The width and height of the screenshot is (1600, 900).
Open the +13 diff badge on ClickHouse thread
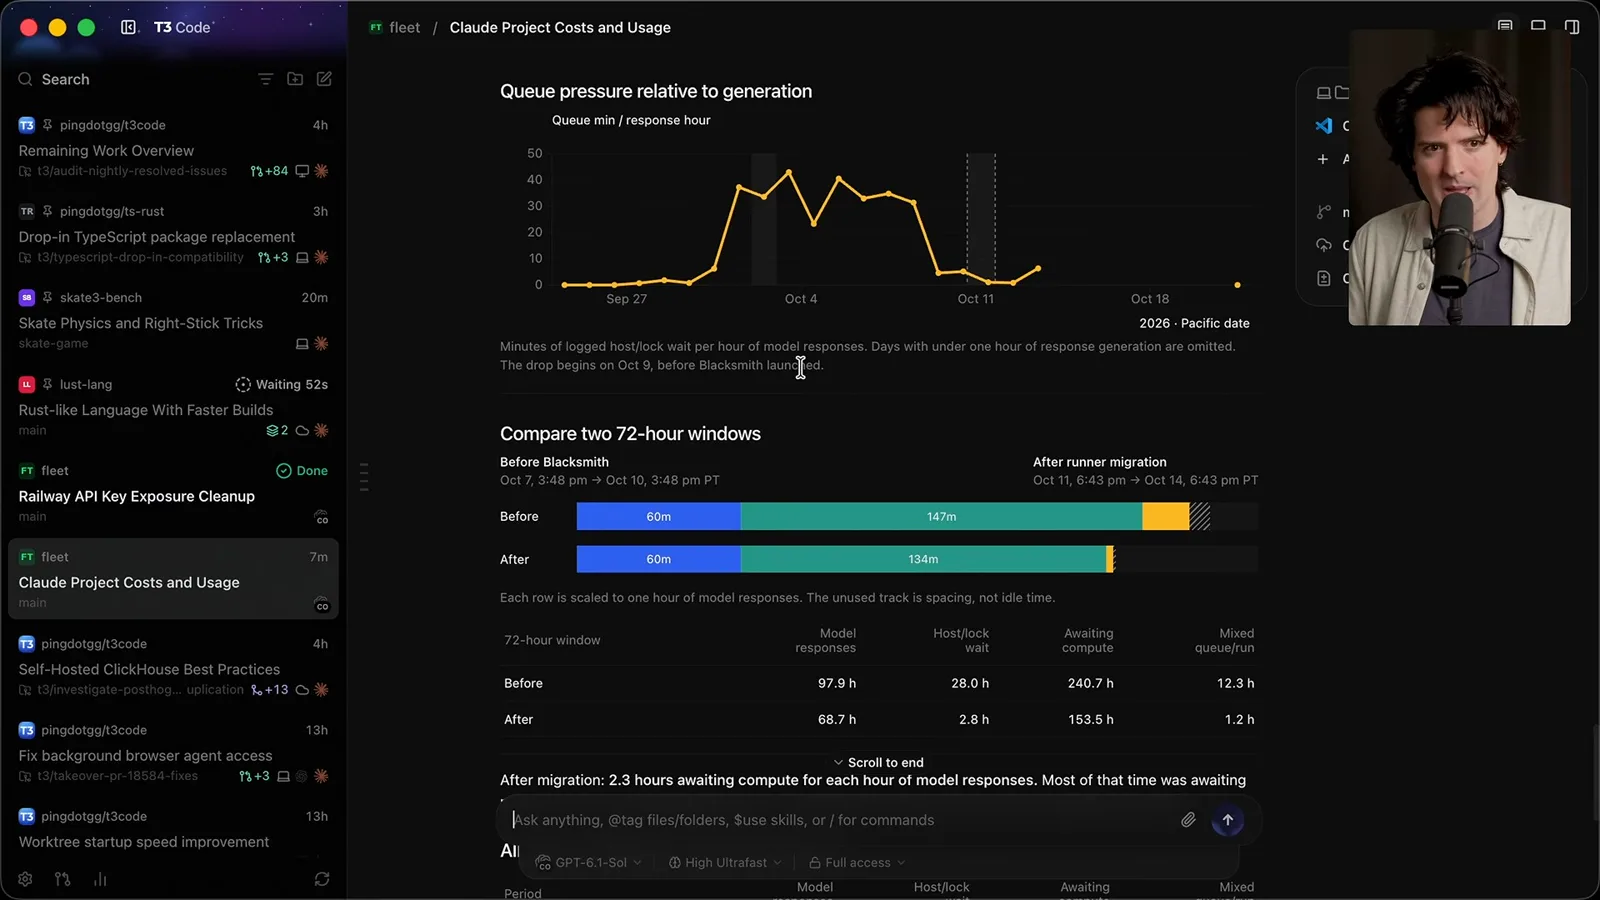coord(269,690)
